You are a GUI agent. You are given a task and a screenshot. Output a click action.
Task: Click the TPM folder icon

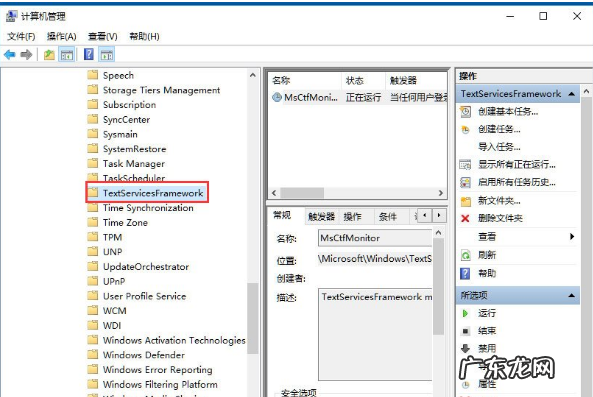click(92, 237)
